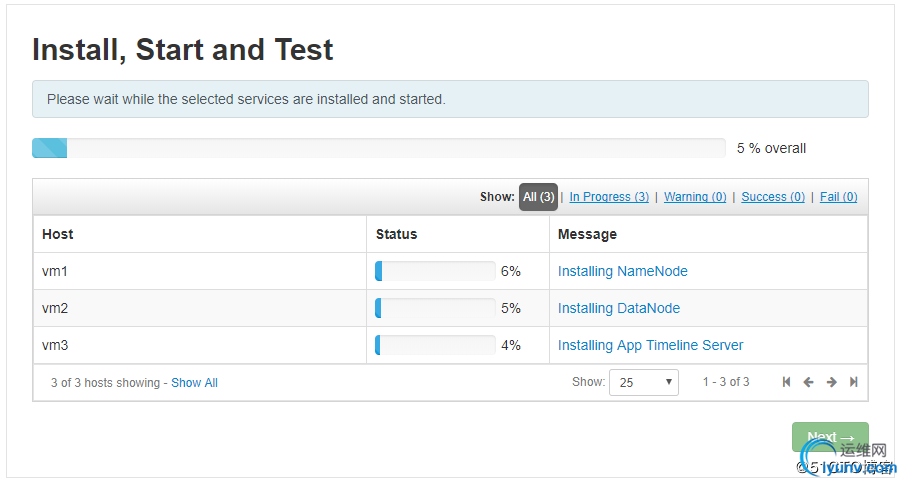
Task: Click the Host column header
Action: [x=58, y=234]
